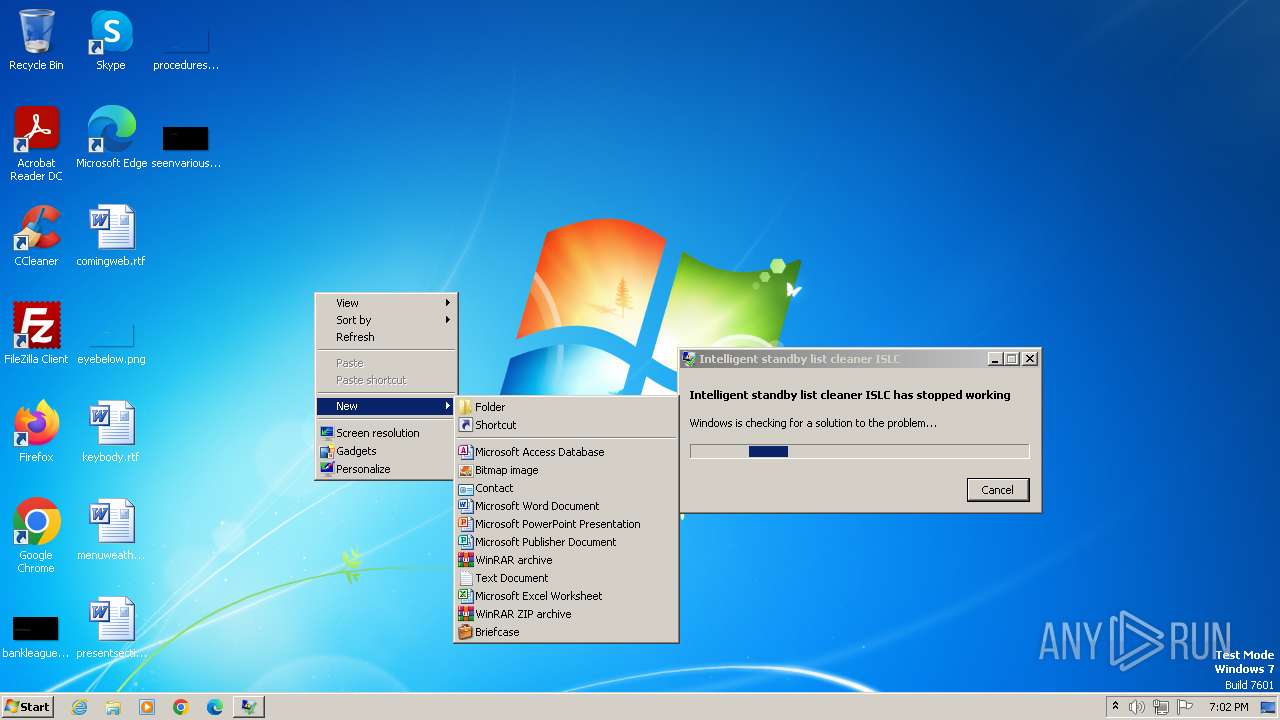This screenshot has height=720, width=1280.
Task: Open Chrome from the taskbar
Action: [181, 707]
